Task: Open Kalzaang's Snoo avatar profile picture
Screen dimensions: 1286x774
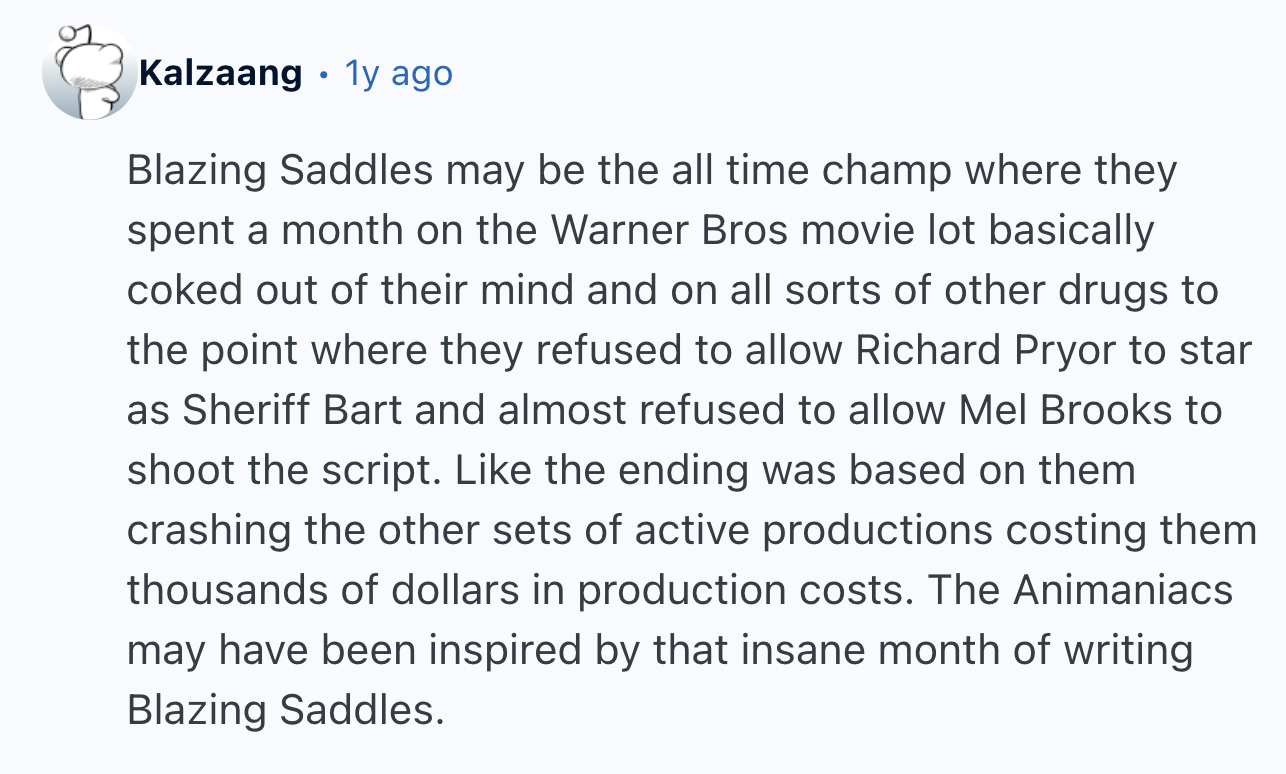Action: pyautogui.click(x=89, y=72)
